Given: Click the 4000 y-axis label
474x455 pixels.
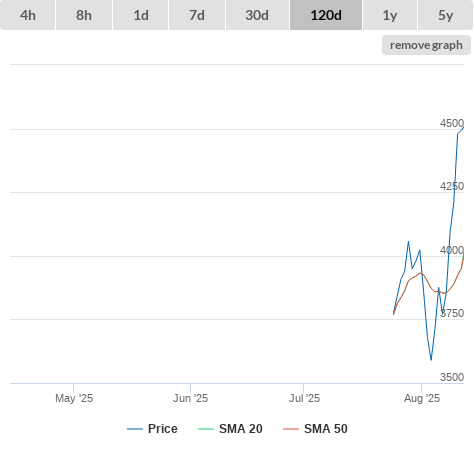Looking at the screenshot, I should [x=452, y=250].
